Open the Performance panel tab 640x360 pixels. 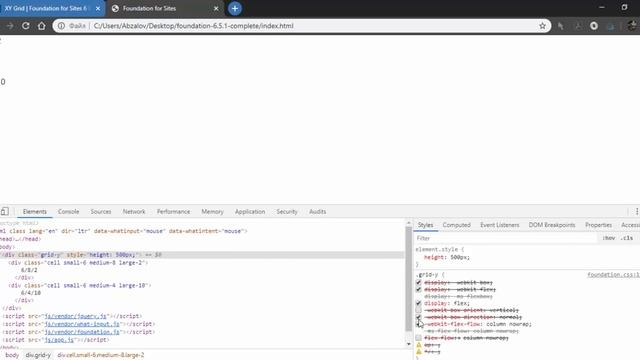coord(173,211)
